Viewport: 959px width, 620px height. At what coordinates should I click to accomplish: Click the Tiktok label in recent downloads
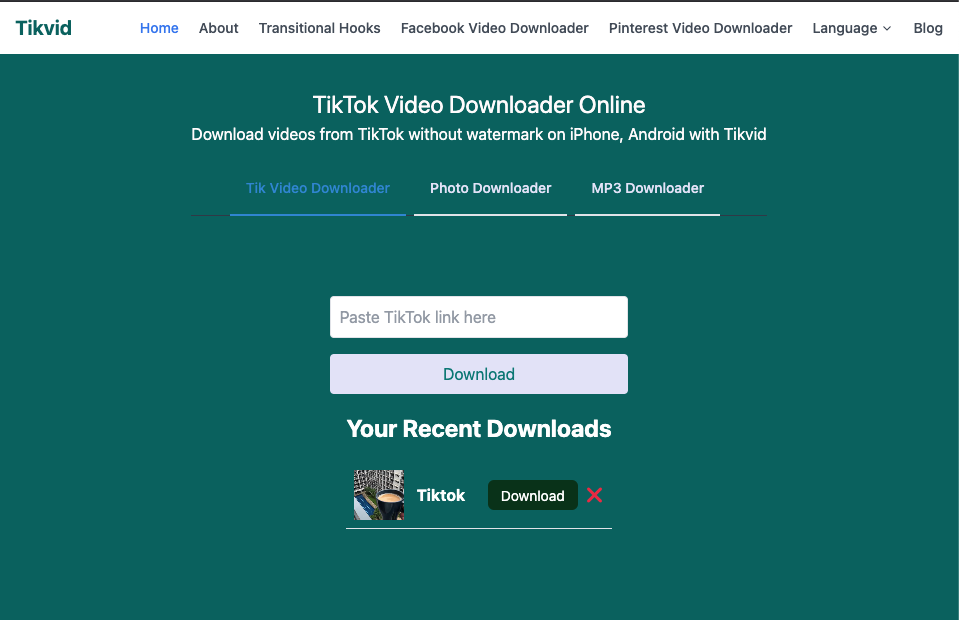click(440, 495)
